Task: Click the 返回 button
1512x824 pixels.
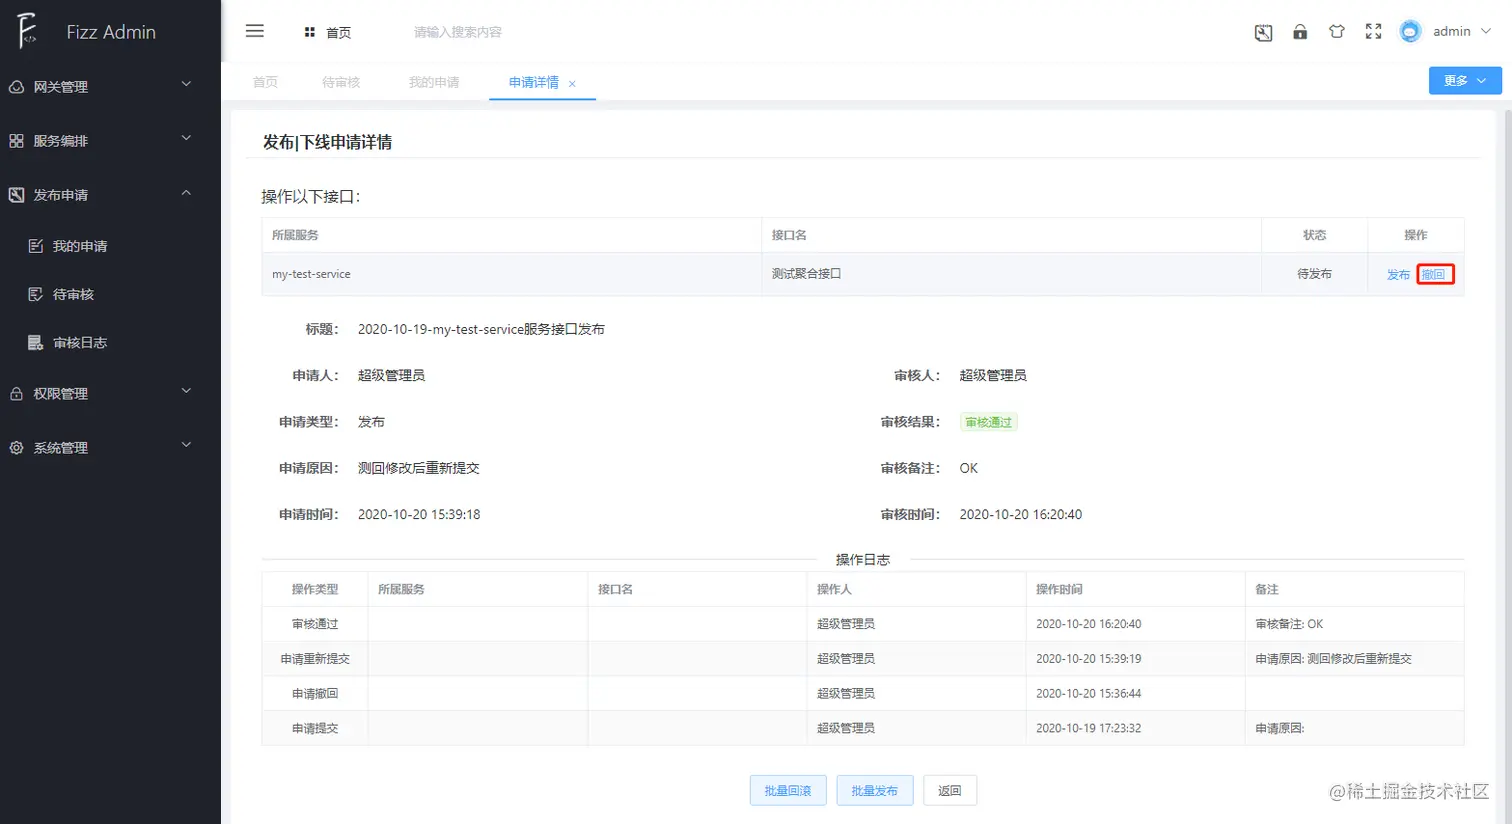Action: 950,790
